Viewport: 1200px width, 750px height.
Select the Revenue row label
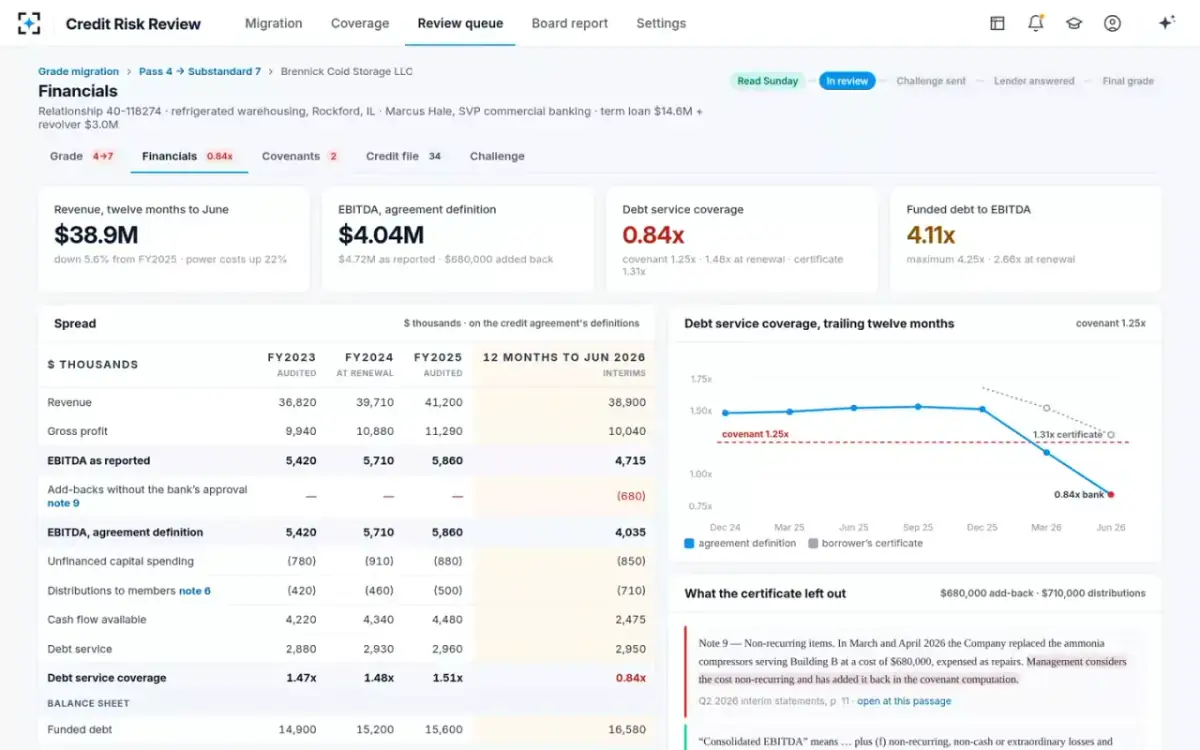coord(69,403)
